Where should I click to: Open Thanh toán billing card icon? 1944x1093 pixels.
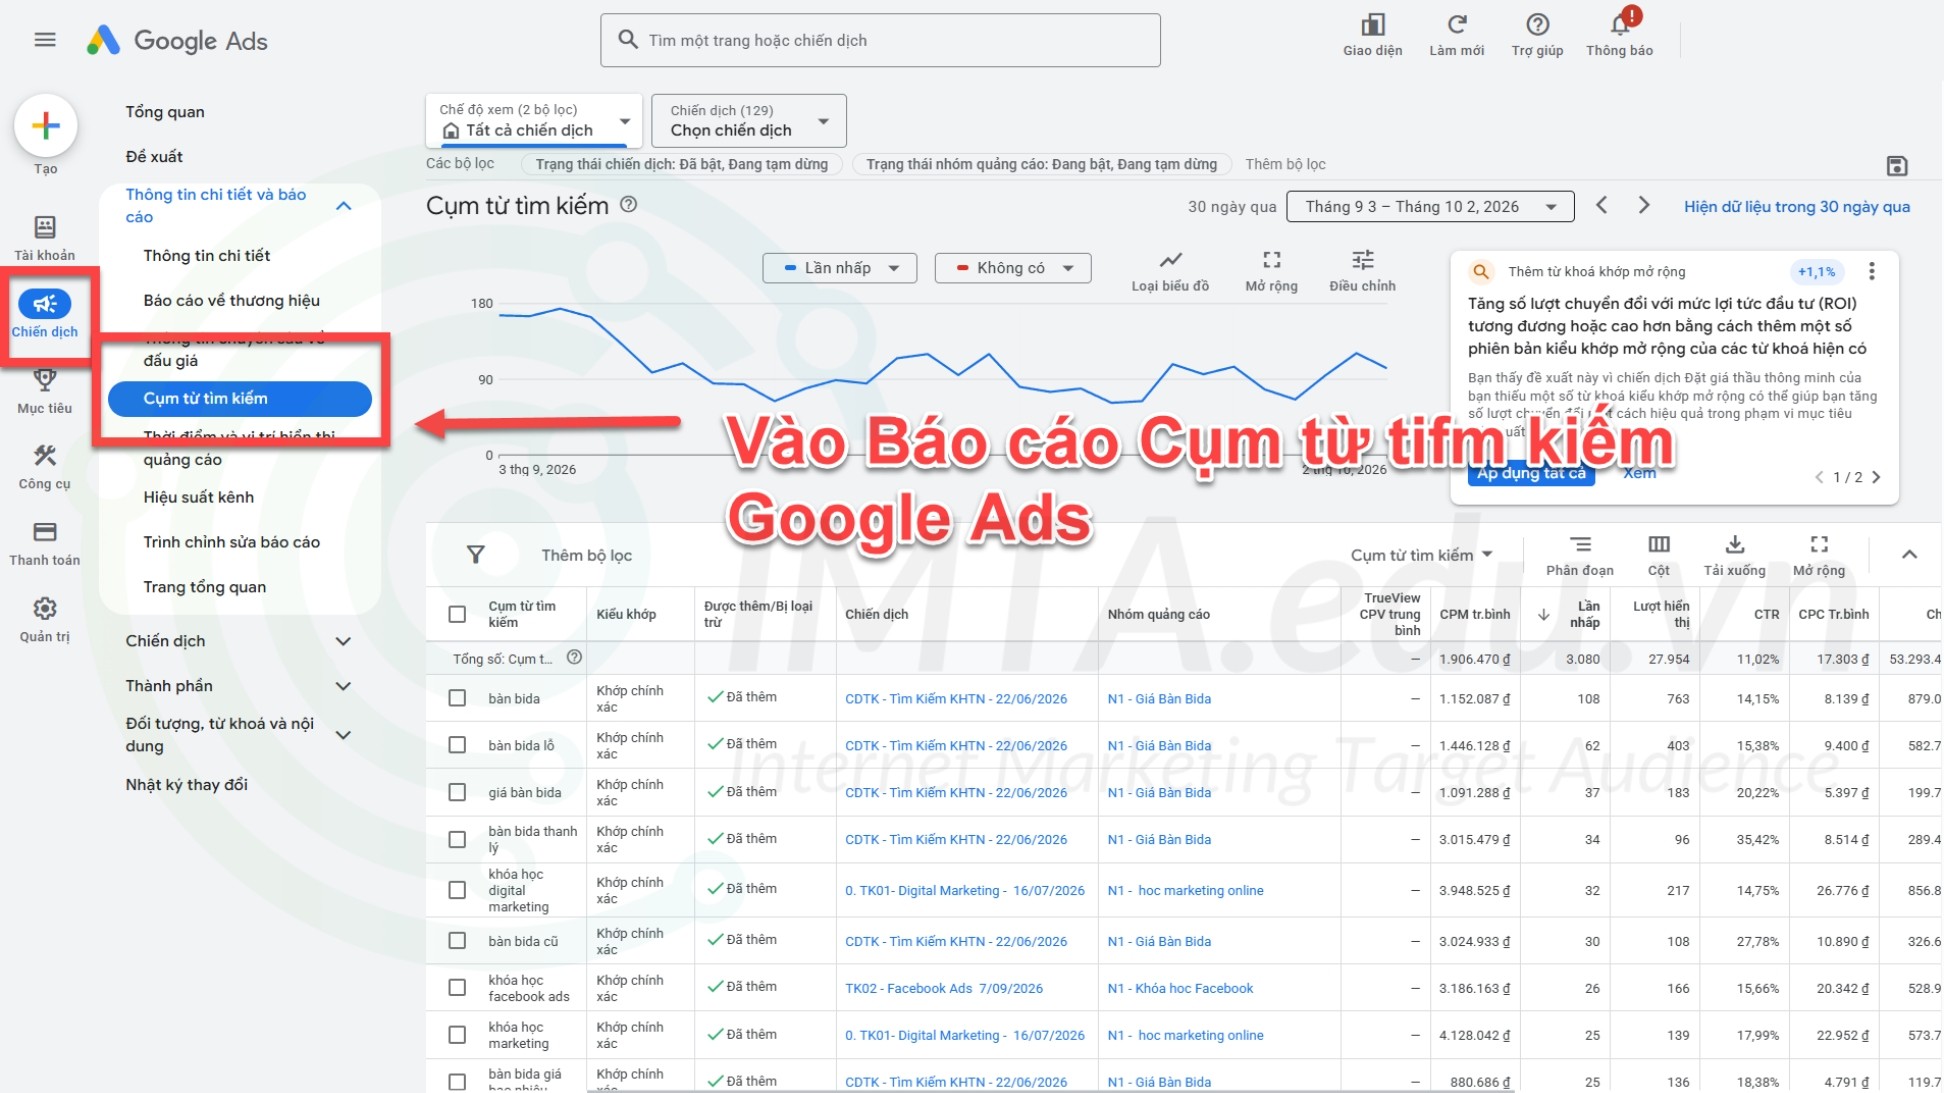[x=45, y=532]
